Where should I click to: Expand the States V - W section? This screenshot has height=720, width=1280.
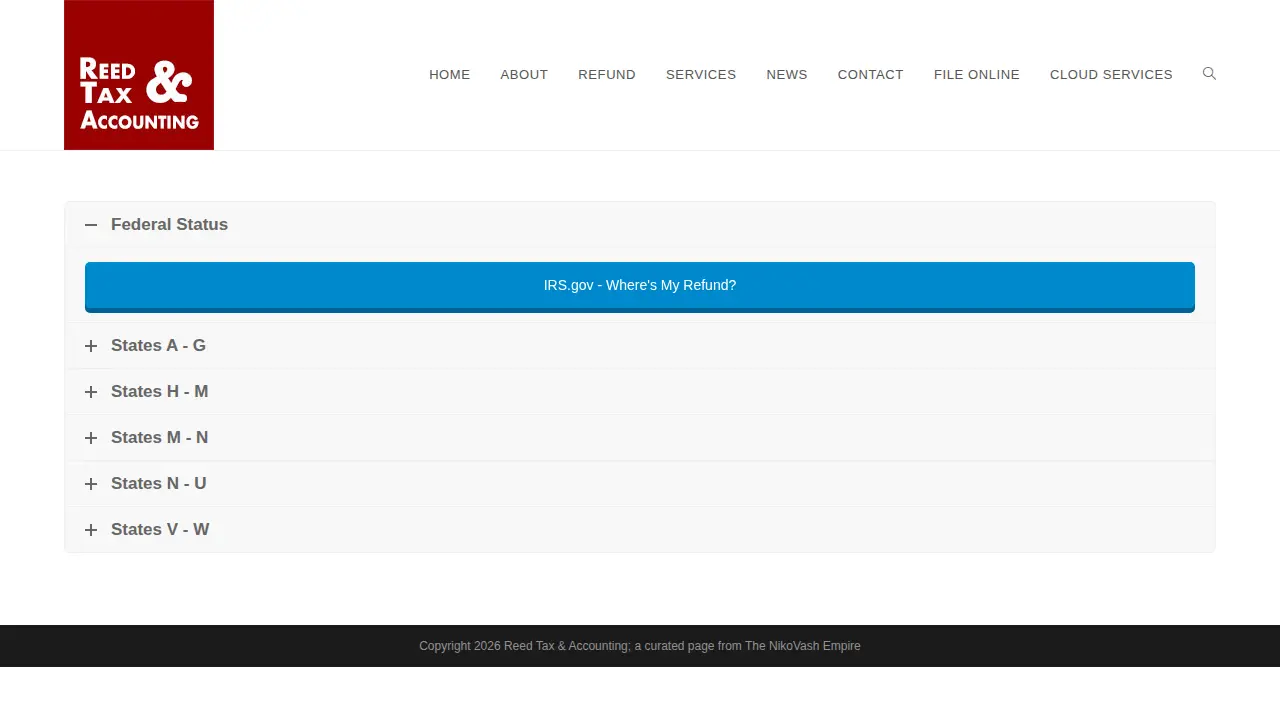(x=640, y=530)
